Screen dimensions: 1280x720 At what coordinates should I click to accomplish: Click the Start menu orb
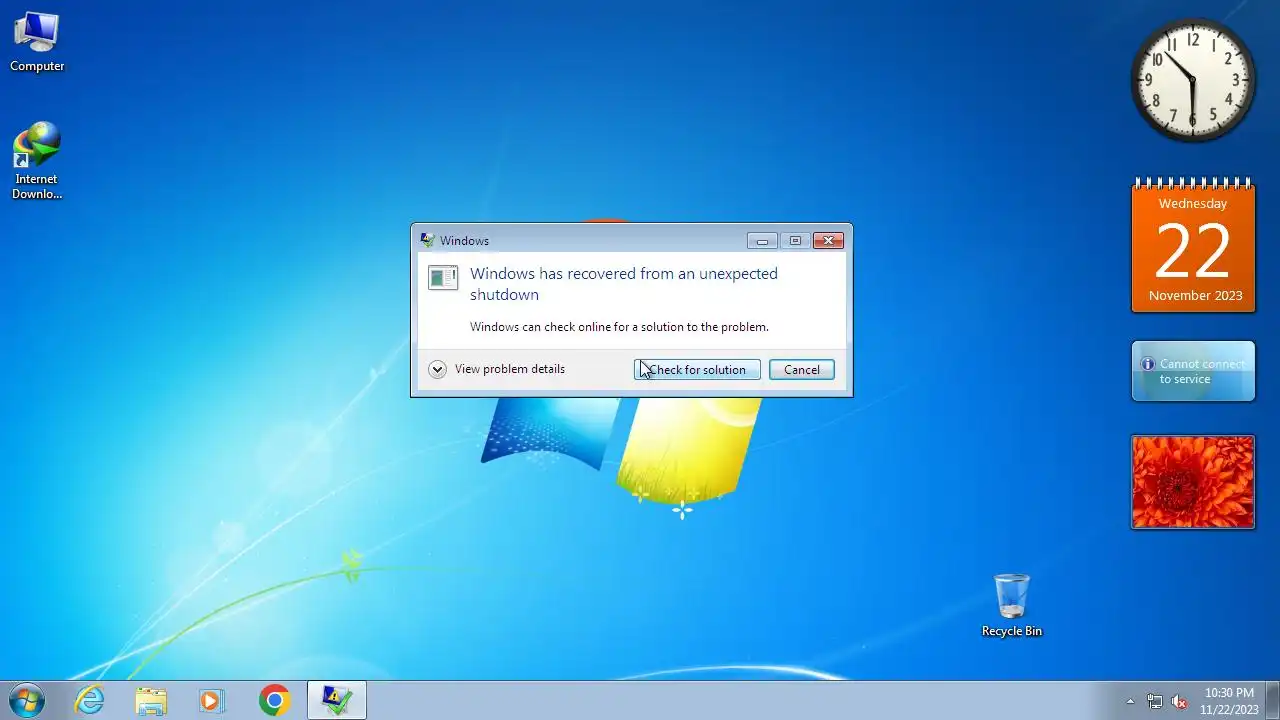point(27,700)
